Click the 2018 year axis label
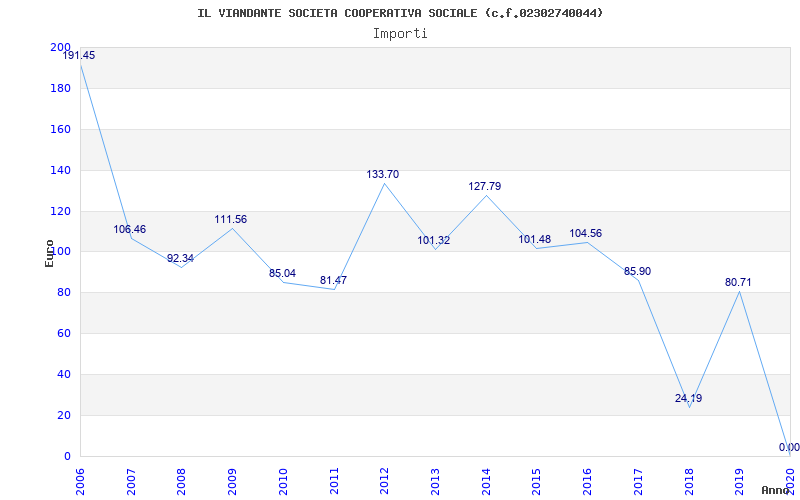Screen dimensions: 800x500 pyautogui.click(x=689, y=481)
